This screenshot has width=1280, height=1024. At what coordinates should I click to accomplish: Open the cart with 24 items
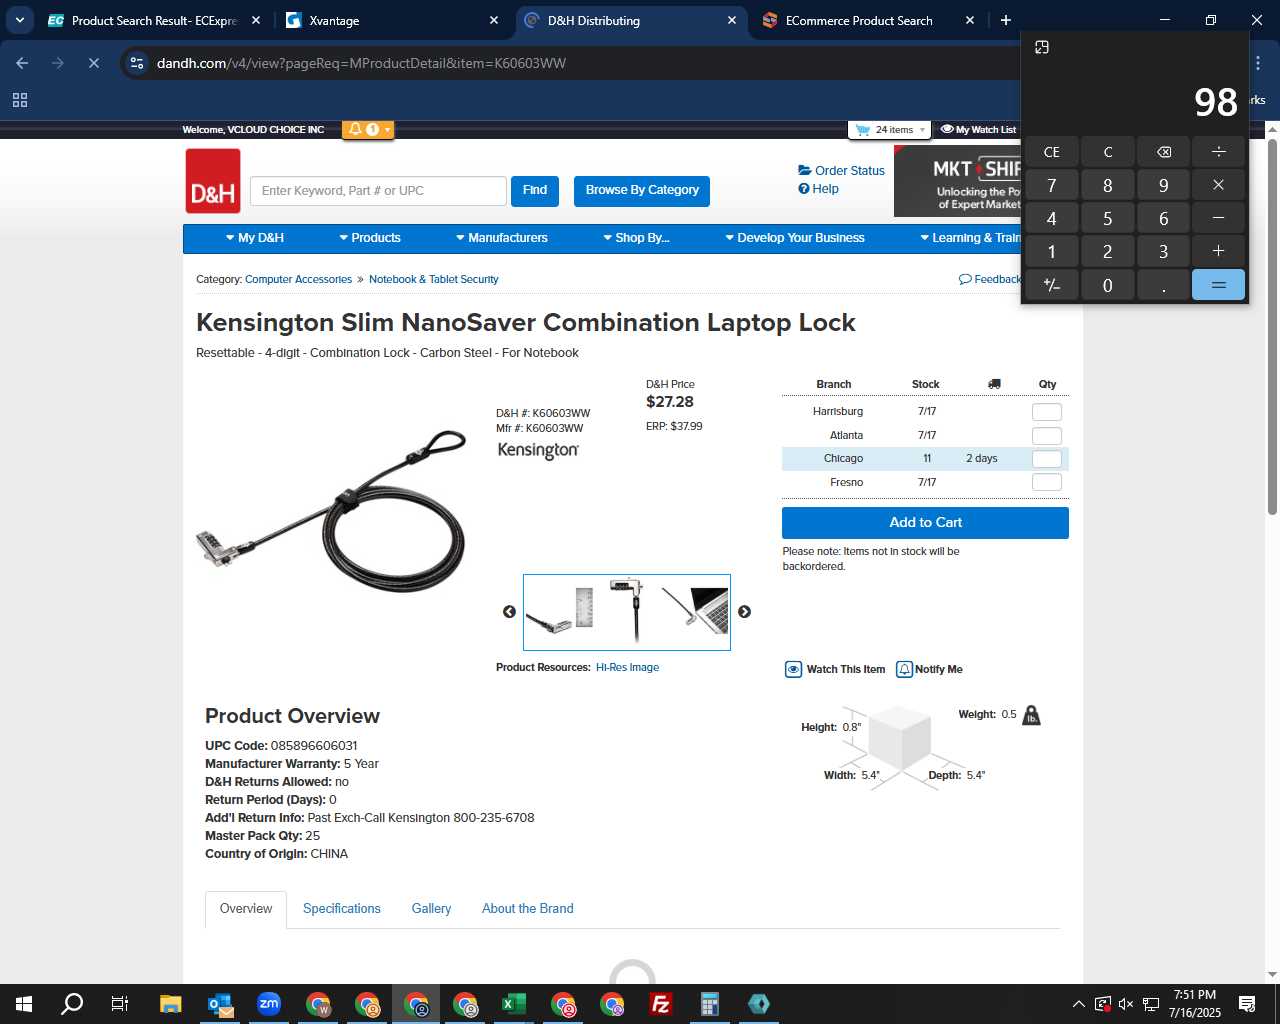click(889, 130)
